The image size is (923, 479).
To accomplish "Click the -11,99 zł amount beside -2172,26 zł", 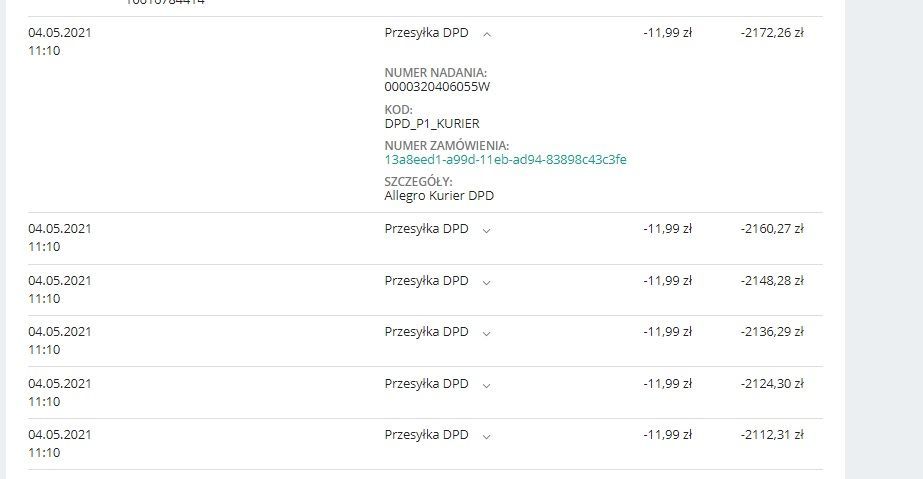I will (668, 33).
